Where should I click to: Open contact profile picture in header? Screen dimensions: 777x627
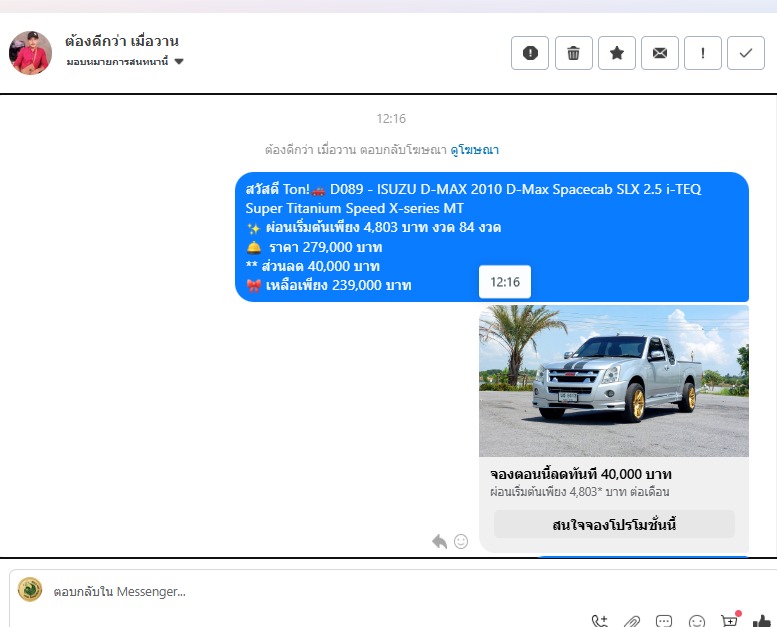click(x=30, y=53)
